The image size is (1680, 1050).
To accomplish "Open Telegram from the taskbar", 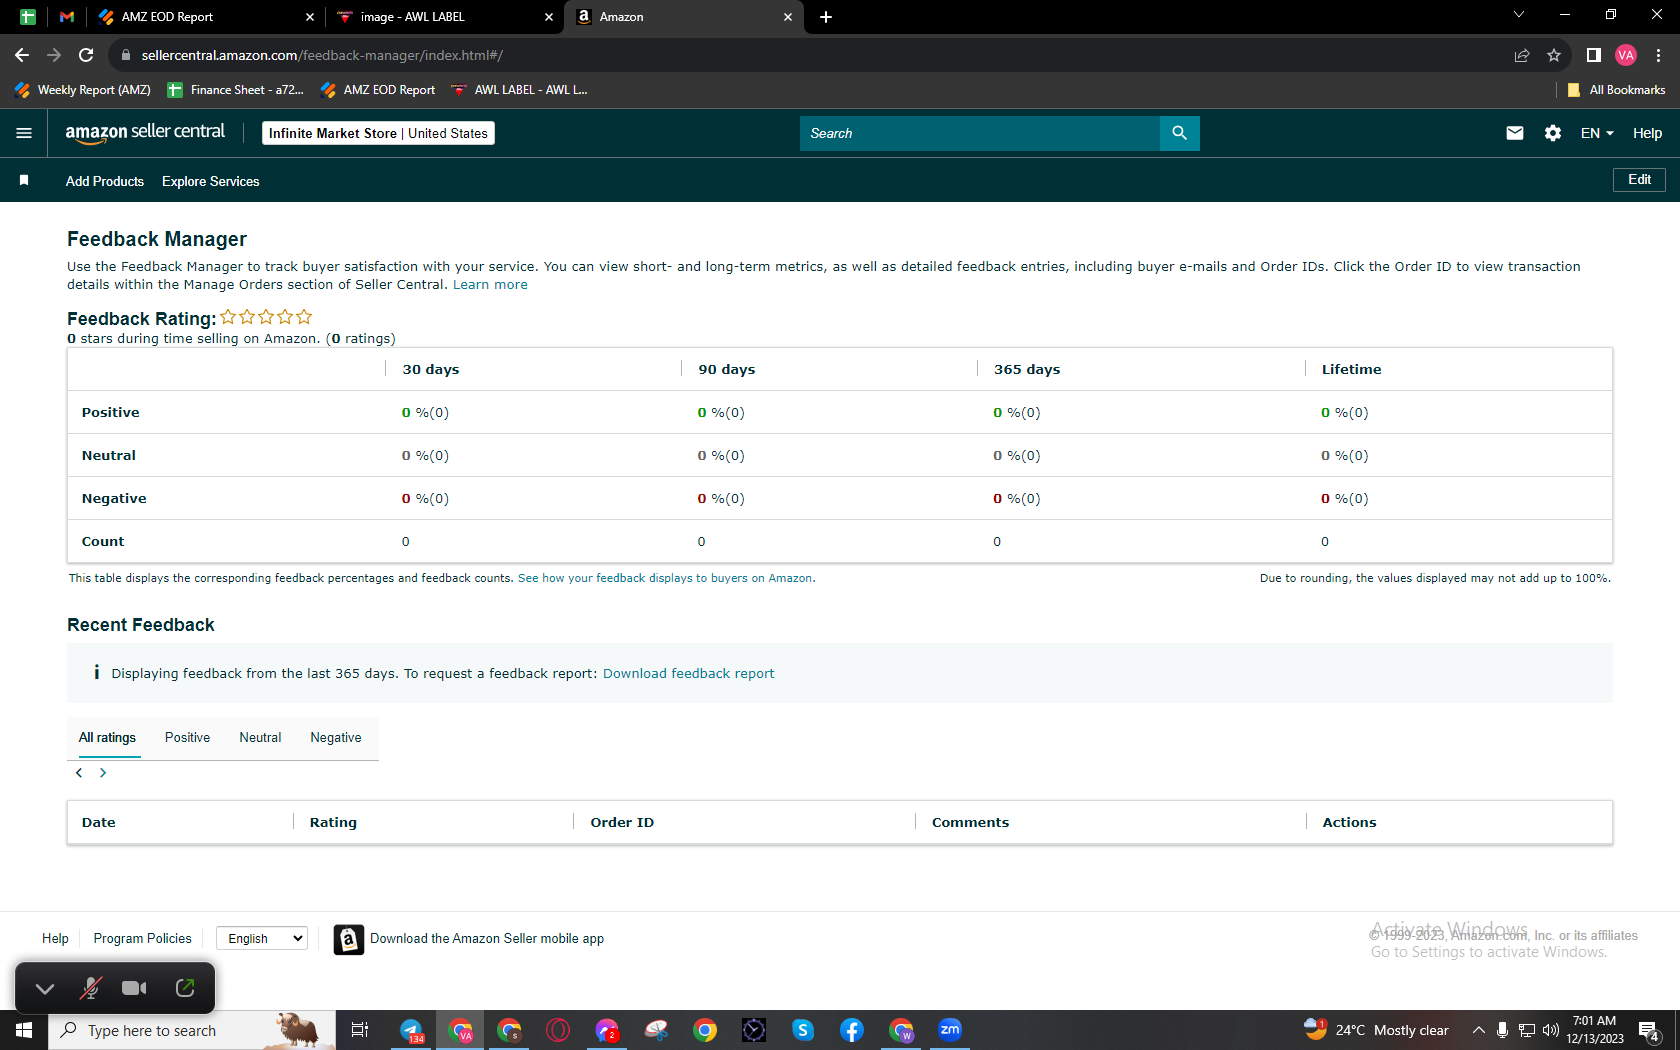I will (411, 1030).
